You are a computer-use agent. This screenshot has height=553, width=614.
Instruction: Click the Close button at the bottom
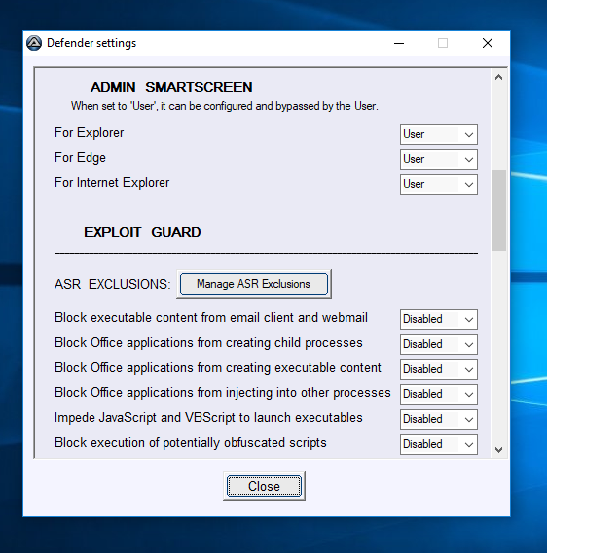[x=264, y=486]
